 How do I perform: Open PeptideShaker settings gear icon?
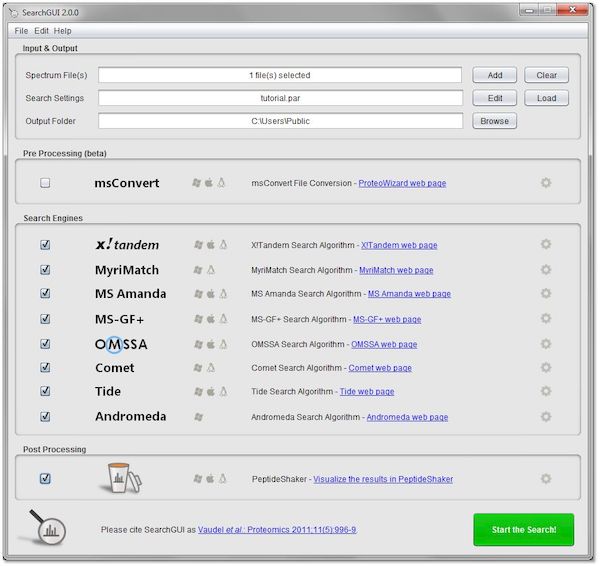pos(546,478)
